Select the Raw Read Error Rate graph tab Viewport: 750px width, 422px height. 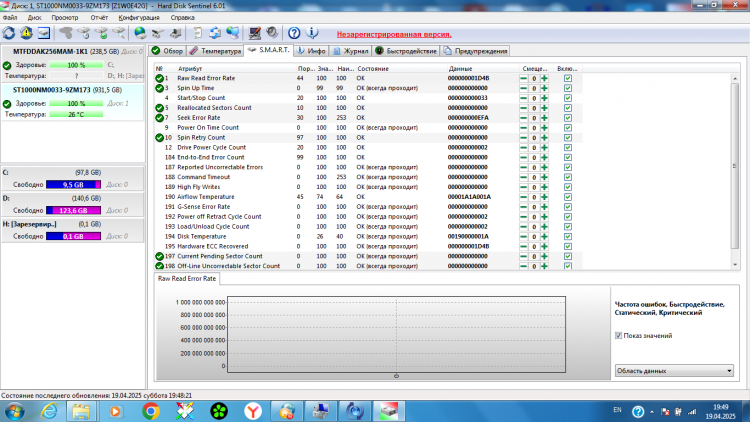[x=187, y=278]
